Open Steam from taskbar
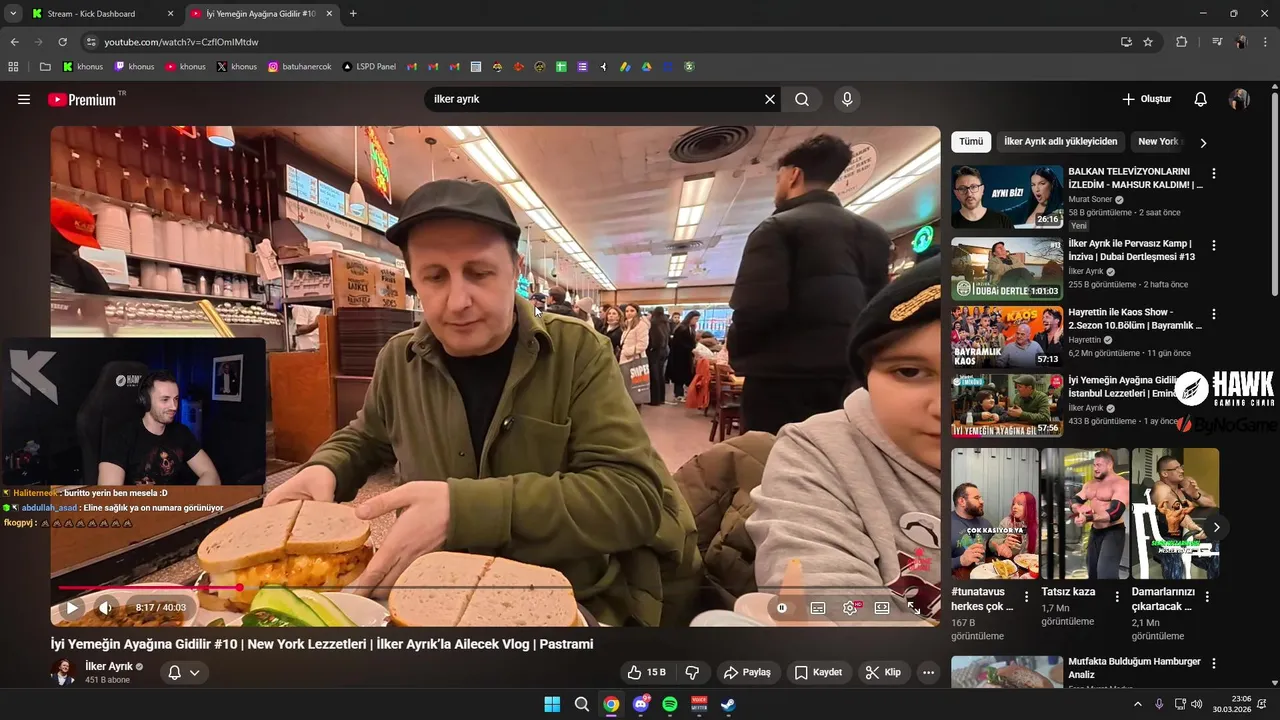The image size is (1280, 720). (729, 704)
